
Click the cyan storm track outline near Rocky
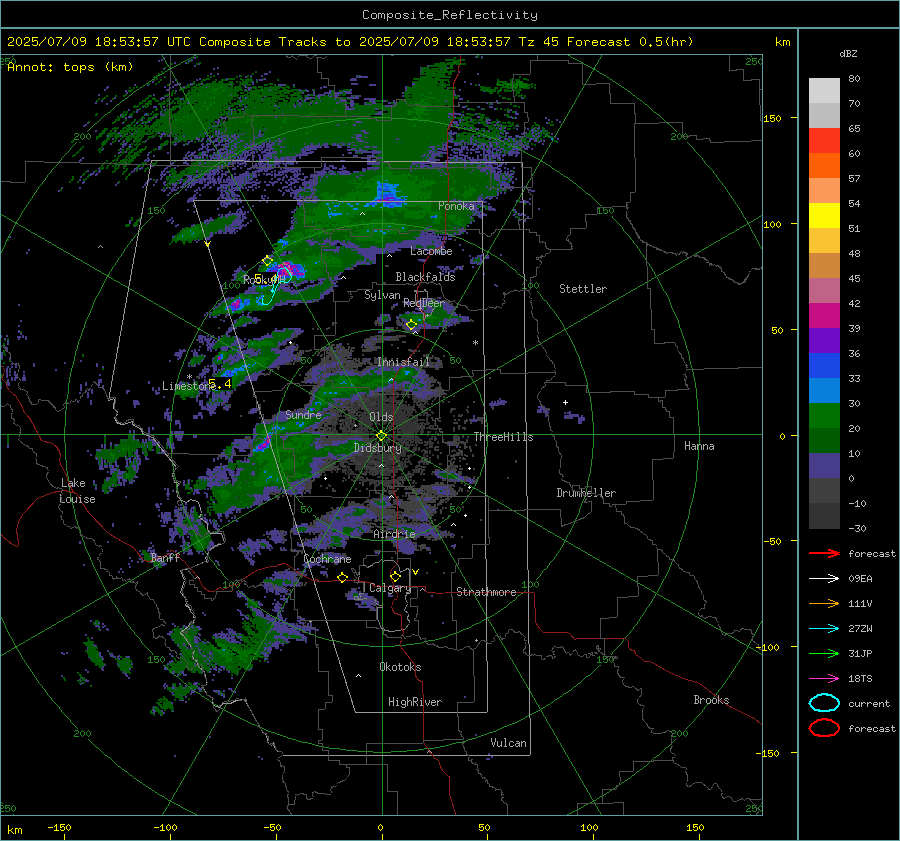[x=277, y=285]
